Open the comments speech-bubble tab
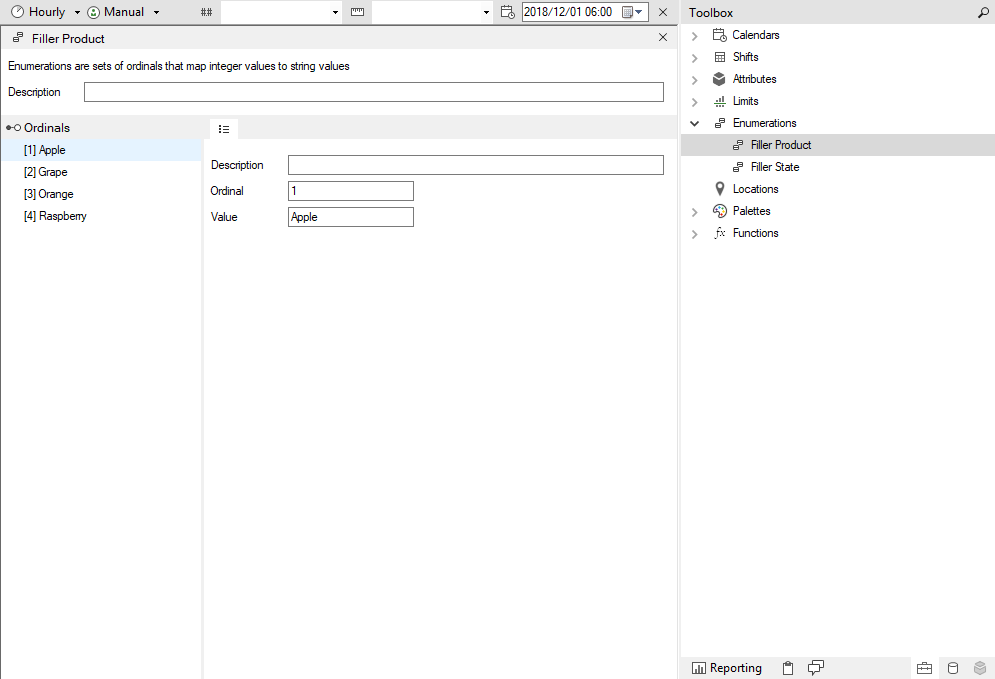 click(x=816, y=668)
